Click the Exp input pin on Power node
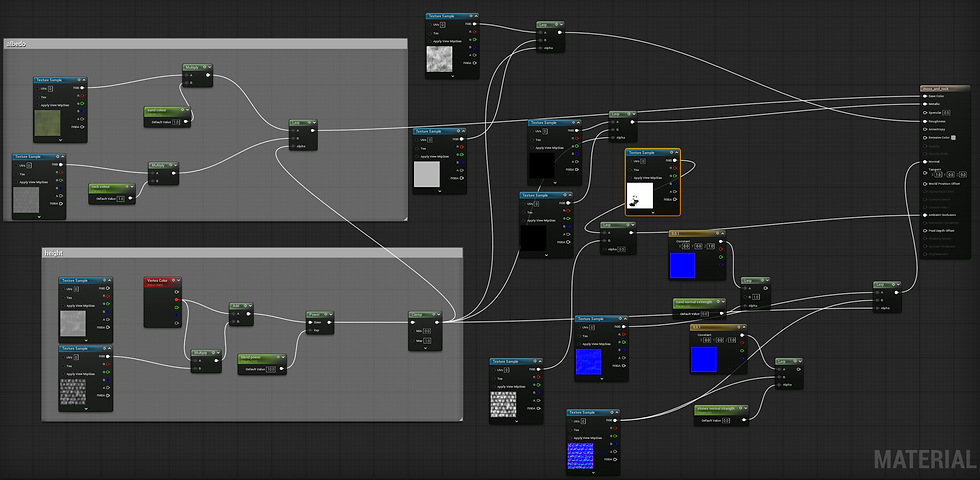This screenshot has width=980, height=480. pyautogui.click(x=309, y=330)
